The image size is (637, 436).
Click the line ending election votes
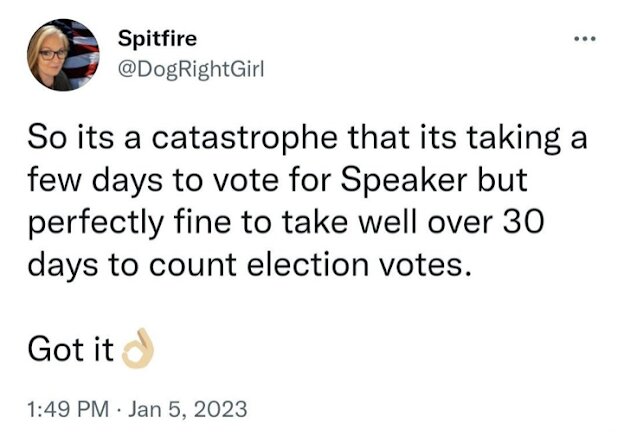tap(251, 266)
